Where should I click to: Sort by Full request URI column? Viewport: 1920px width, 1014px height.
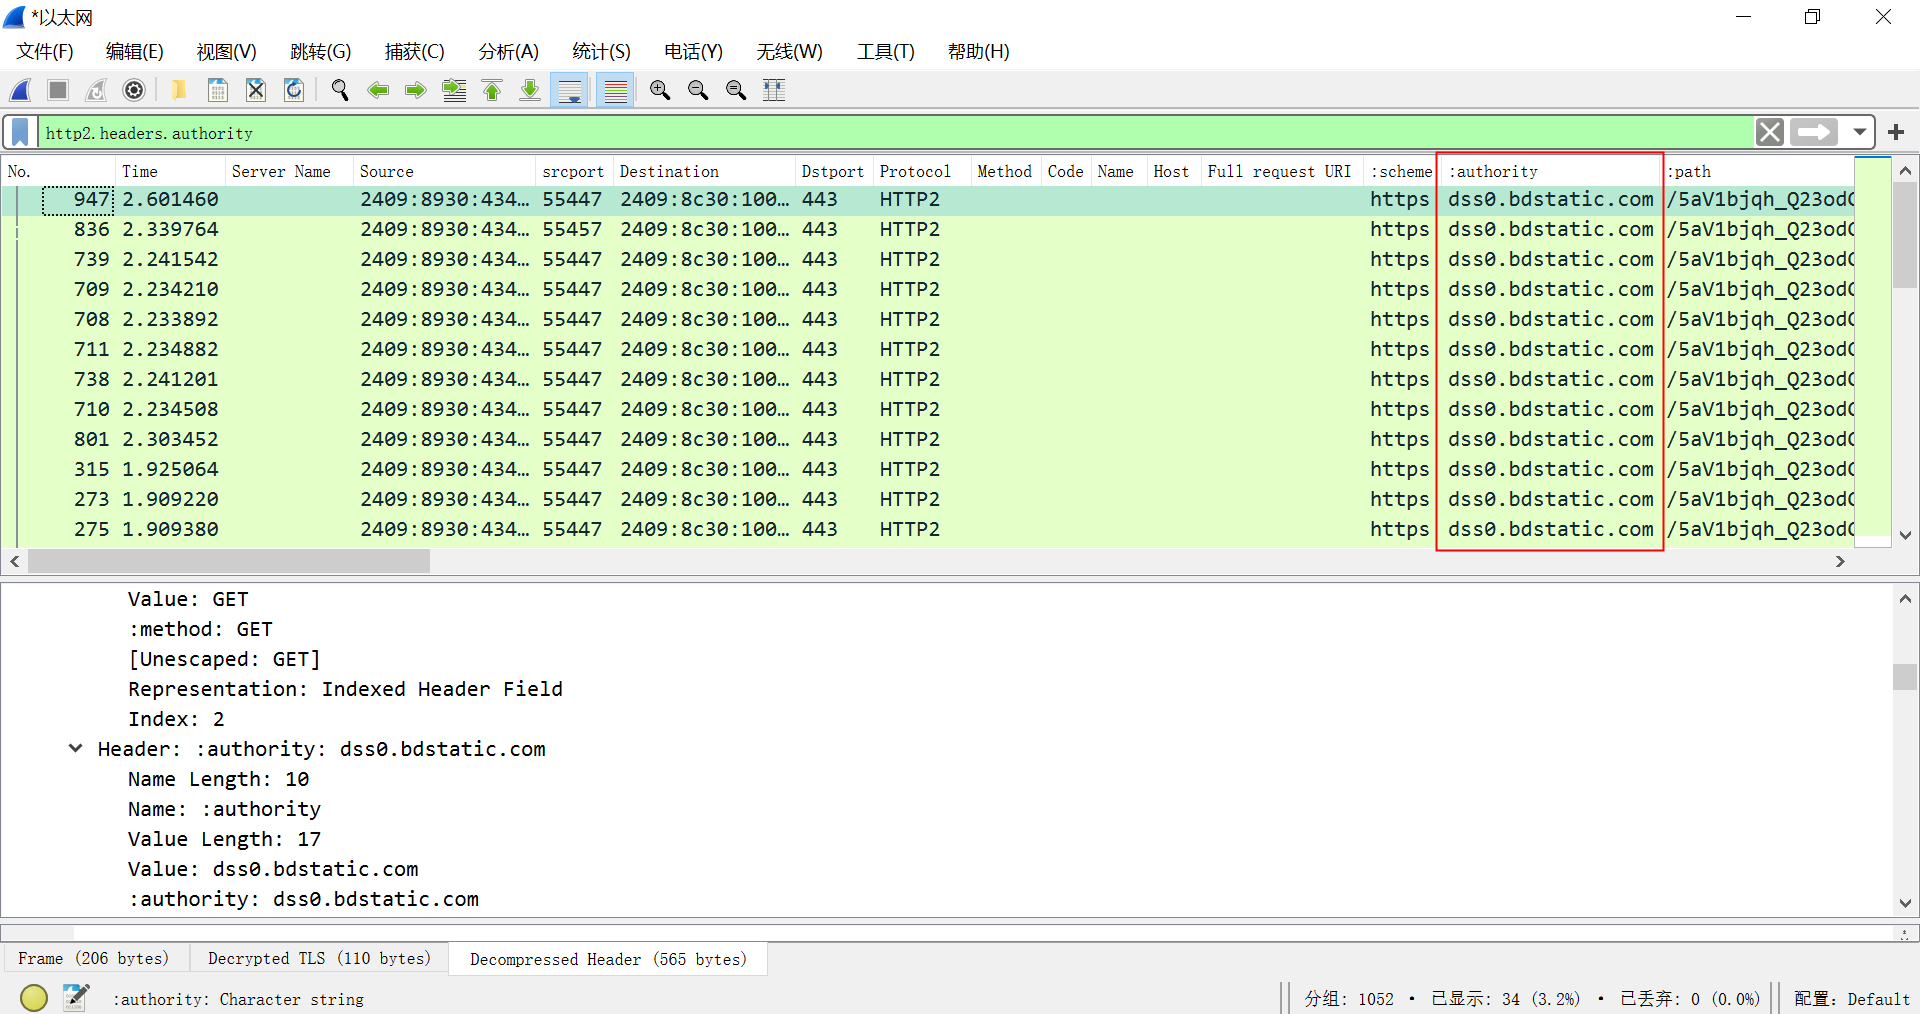(1280, 172)
